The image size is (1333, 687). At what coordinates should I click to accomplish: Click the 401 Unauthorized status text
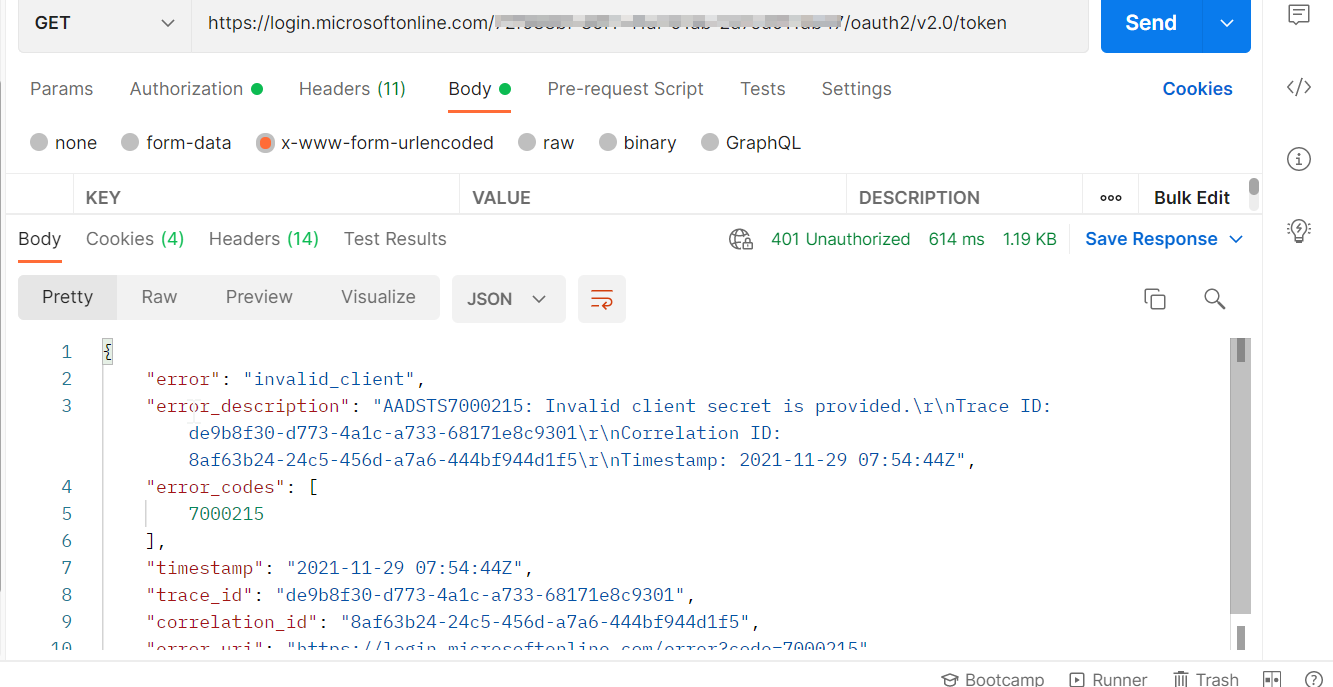point(840,239)
